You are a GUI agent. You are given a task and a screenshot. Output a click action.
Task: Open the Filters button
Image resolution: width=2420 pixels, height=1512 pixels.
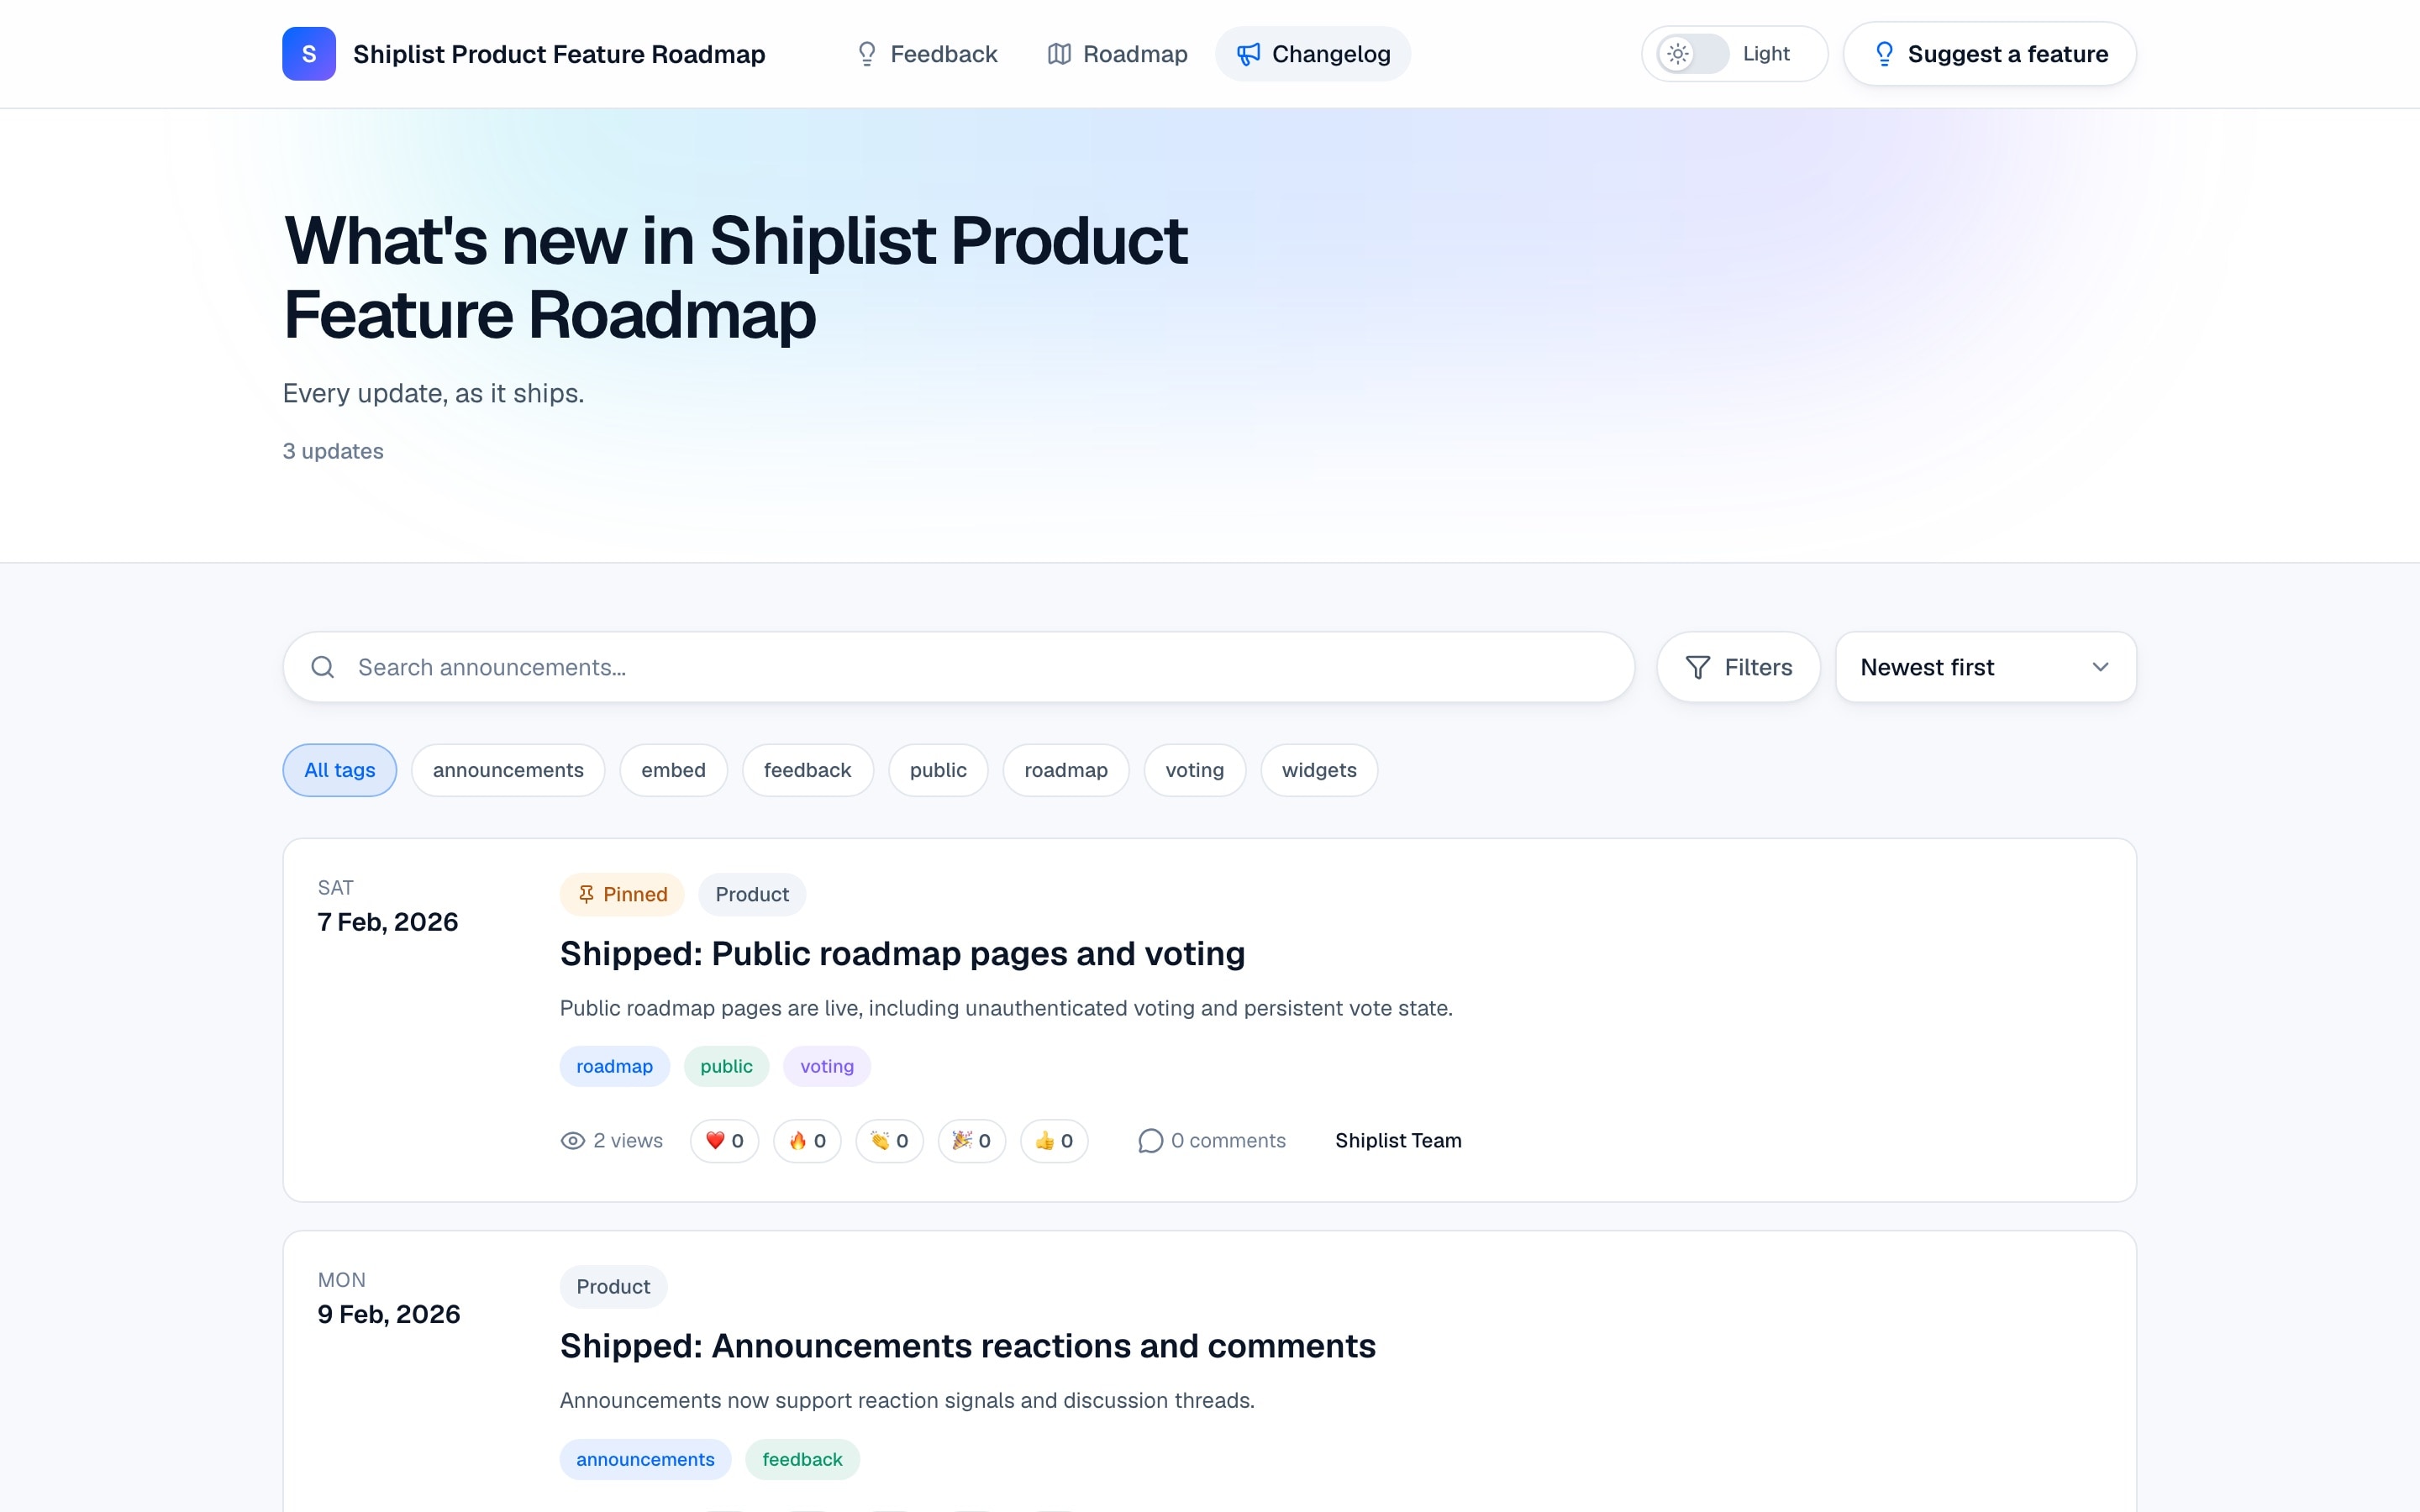point(1738,667)
